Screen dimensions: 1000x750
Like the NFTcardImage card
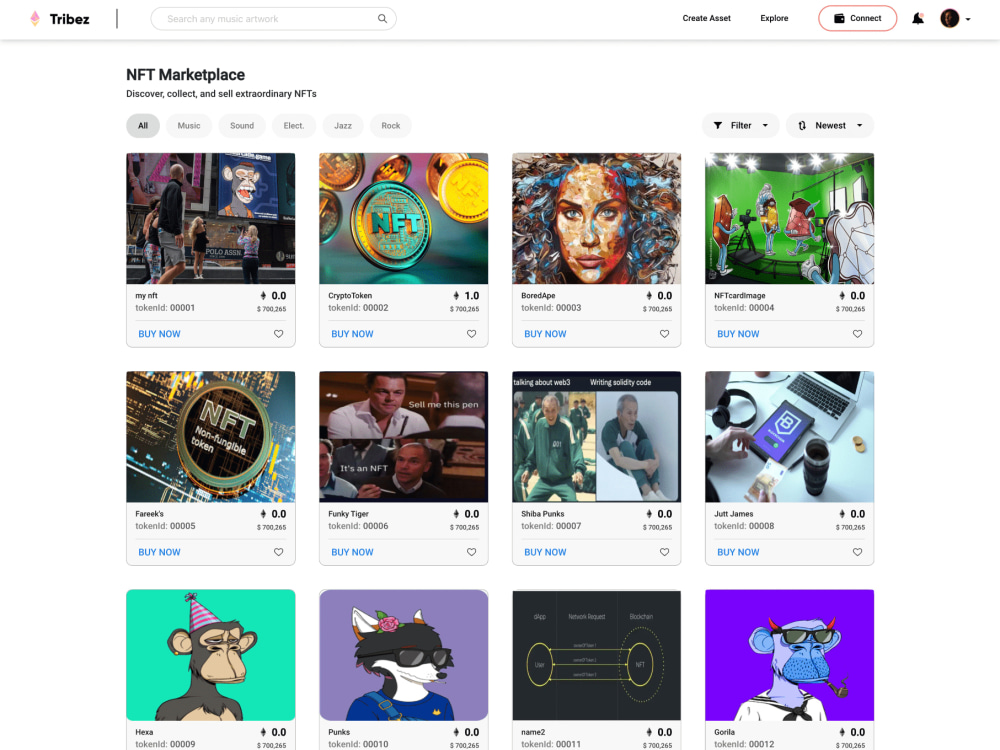click(857, 334)
